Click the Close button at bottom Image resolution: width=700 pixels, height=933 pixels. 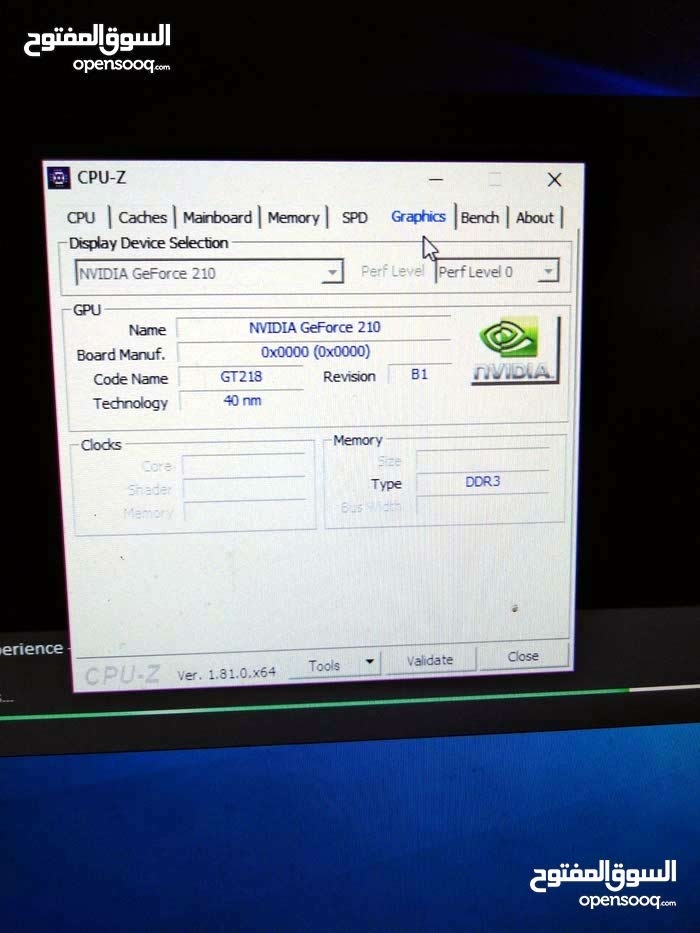(523, 656)
